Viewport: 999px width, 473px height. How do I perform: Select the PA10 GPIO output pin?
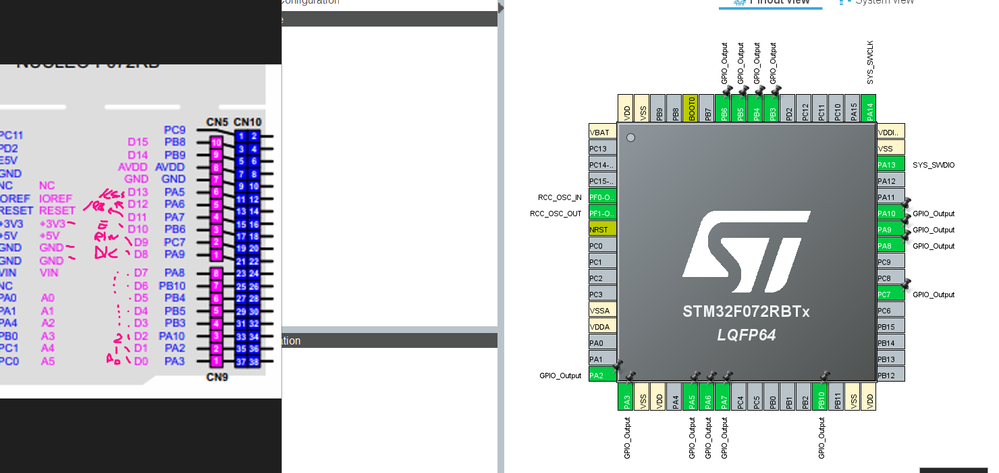891,214
